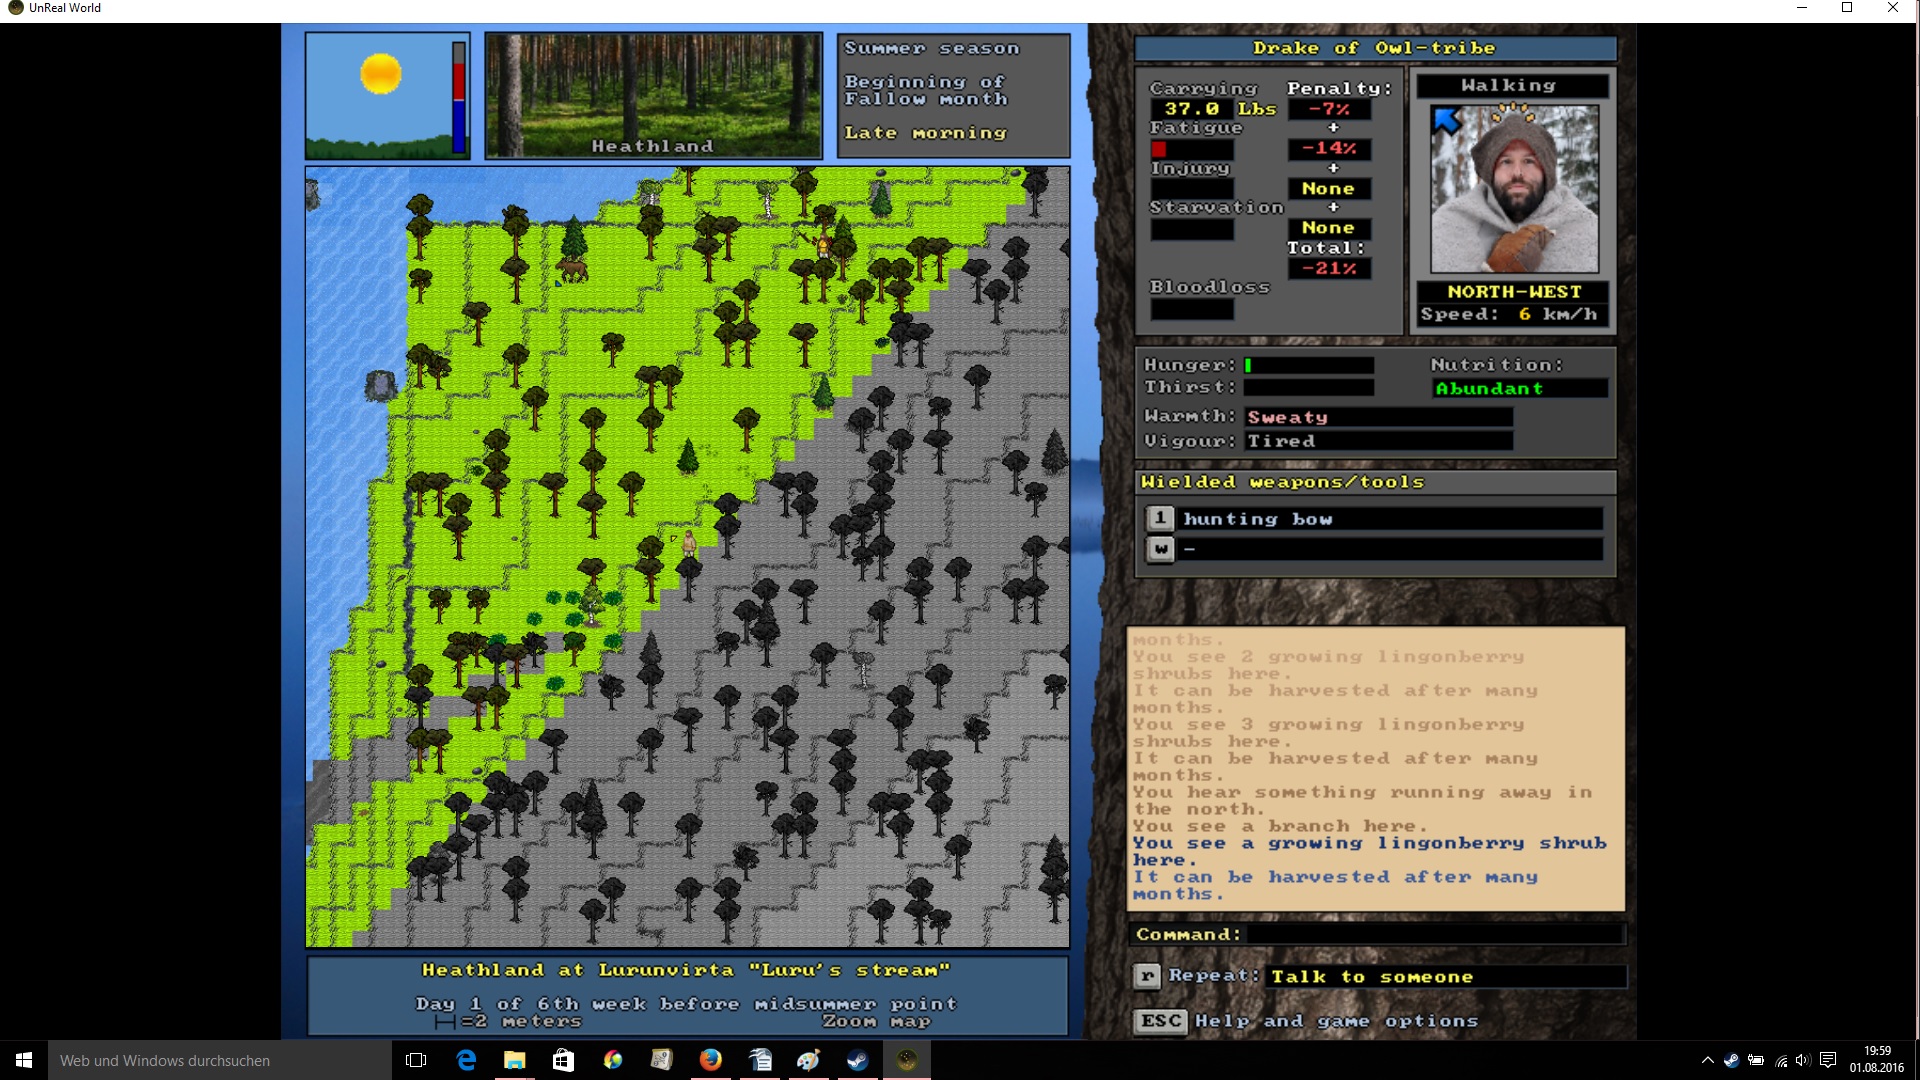
Task: Open 'Help and game options'
Action: point(1336,1021)
